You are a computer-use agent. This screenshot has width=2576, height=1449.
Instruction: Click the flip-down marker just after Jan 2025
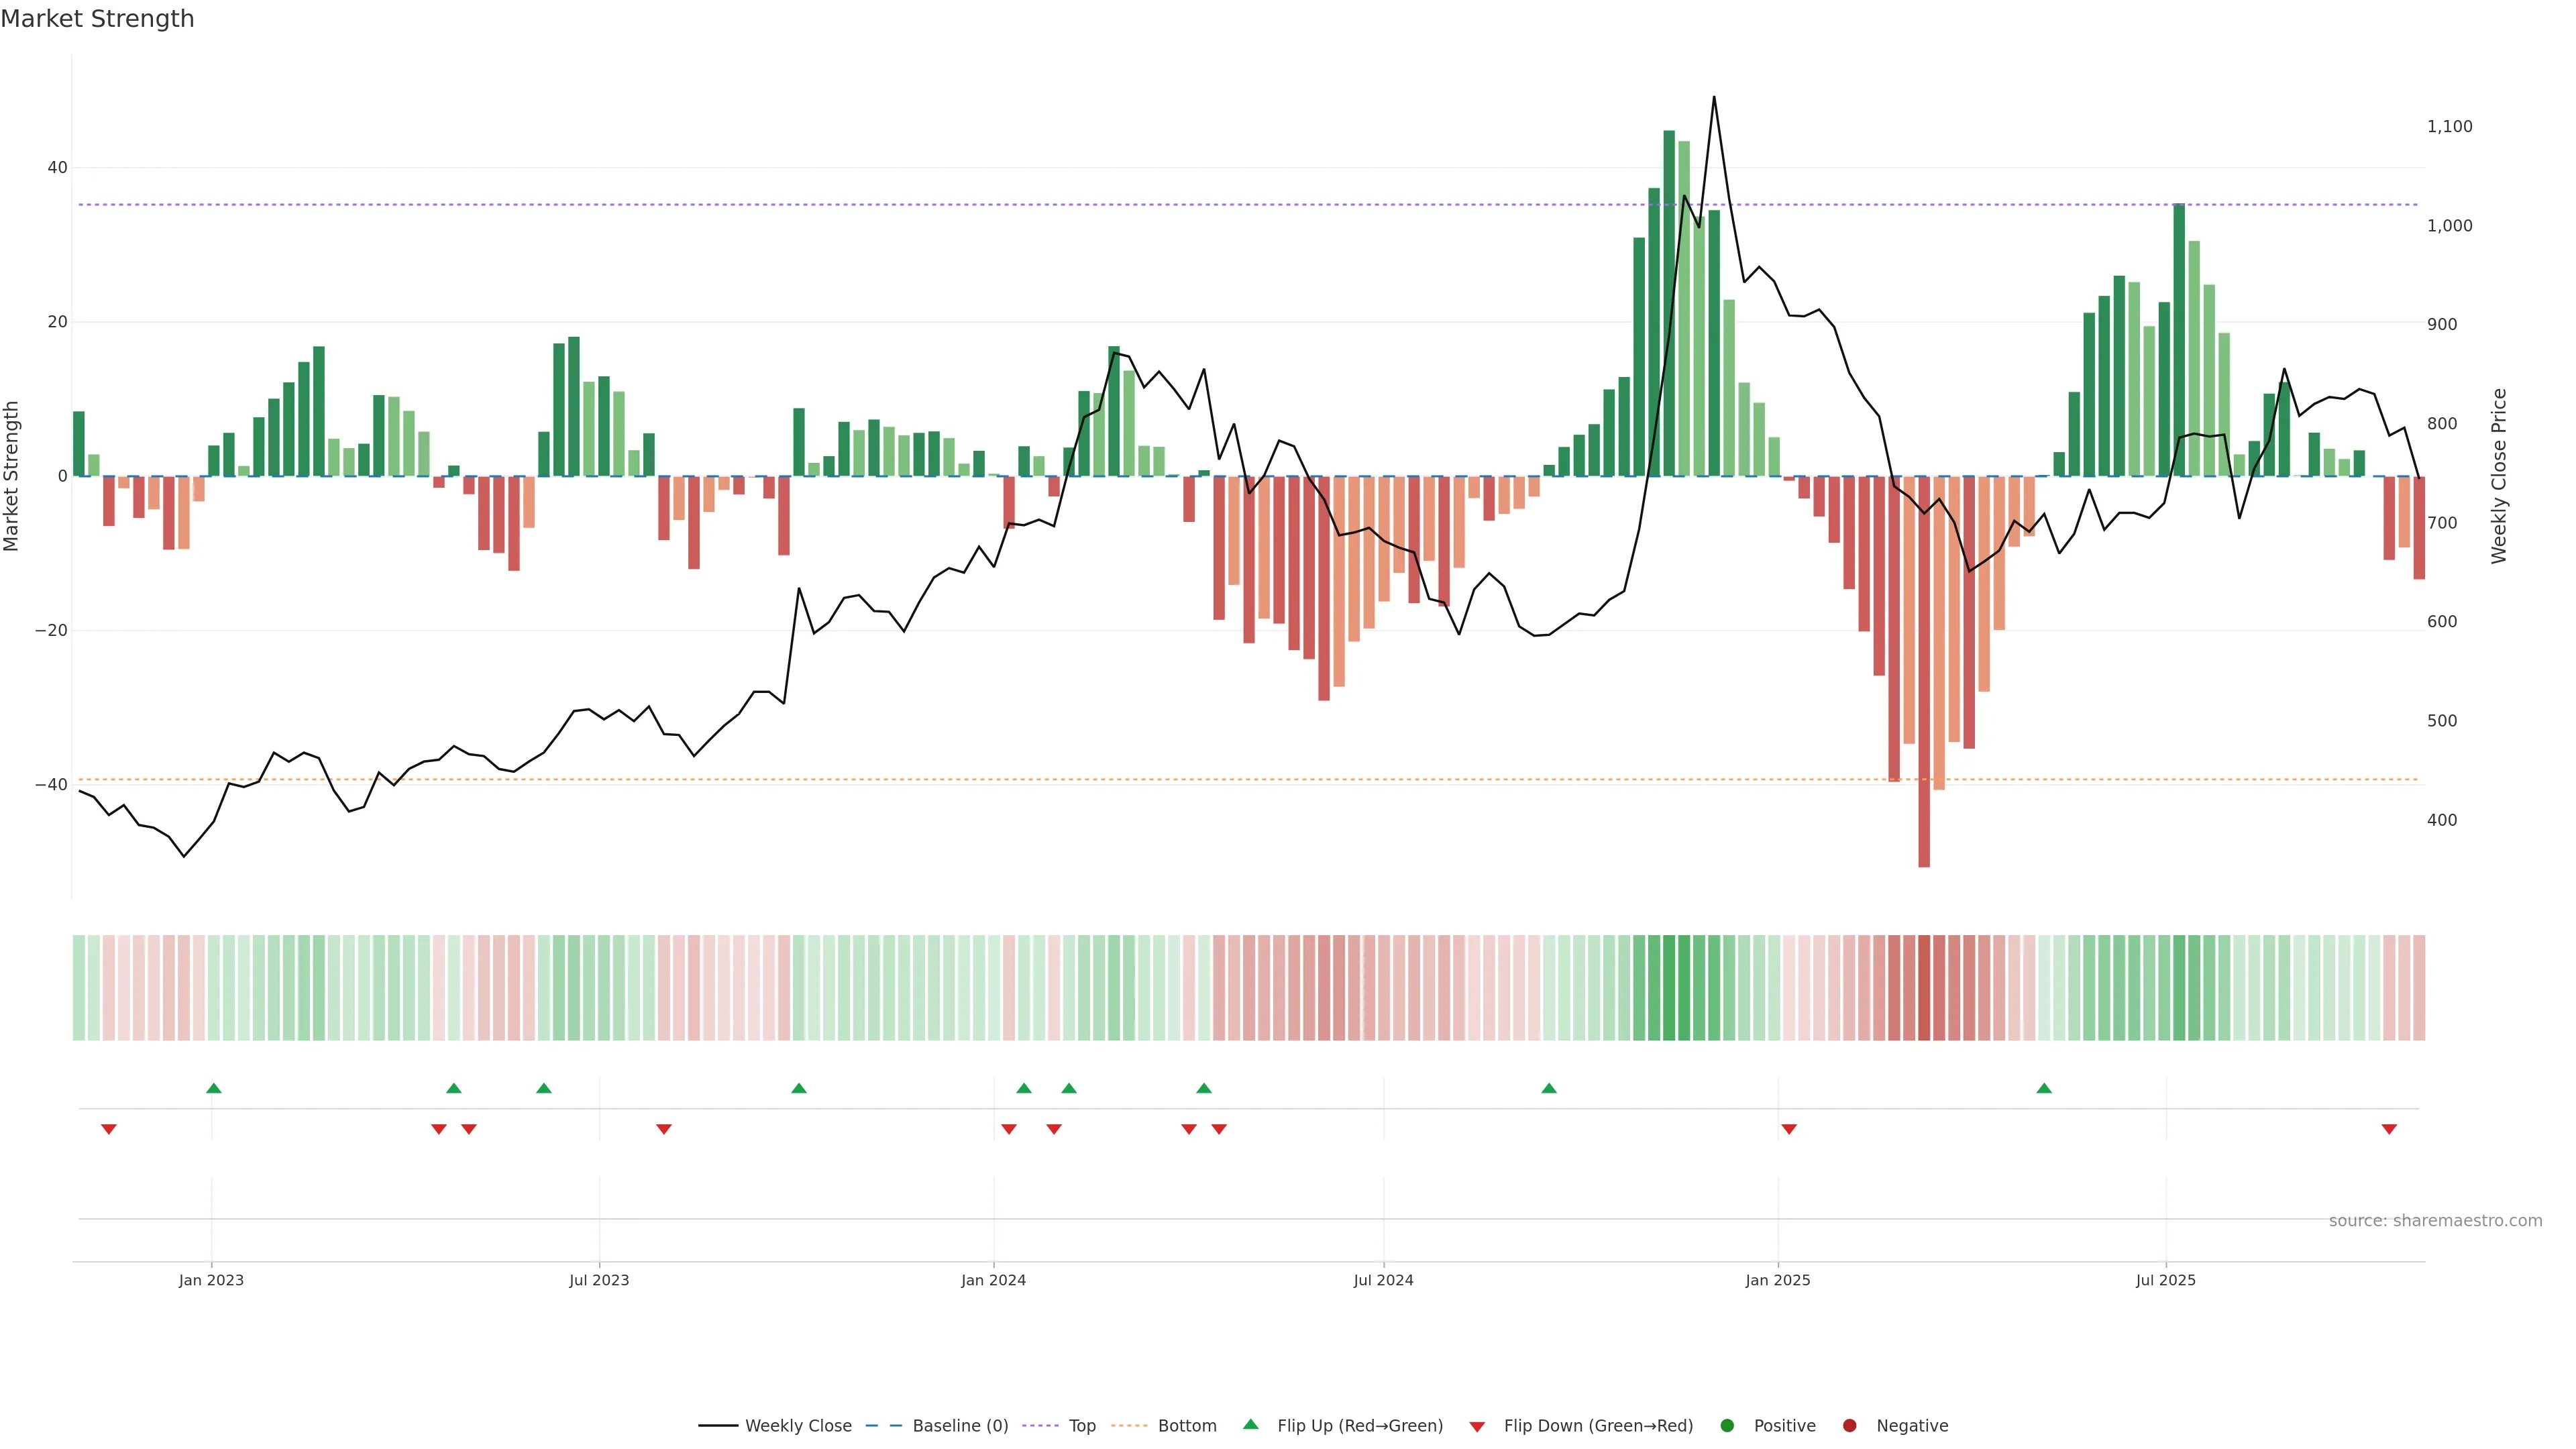pos(1789,1129)
